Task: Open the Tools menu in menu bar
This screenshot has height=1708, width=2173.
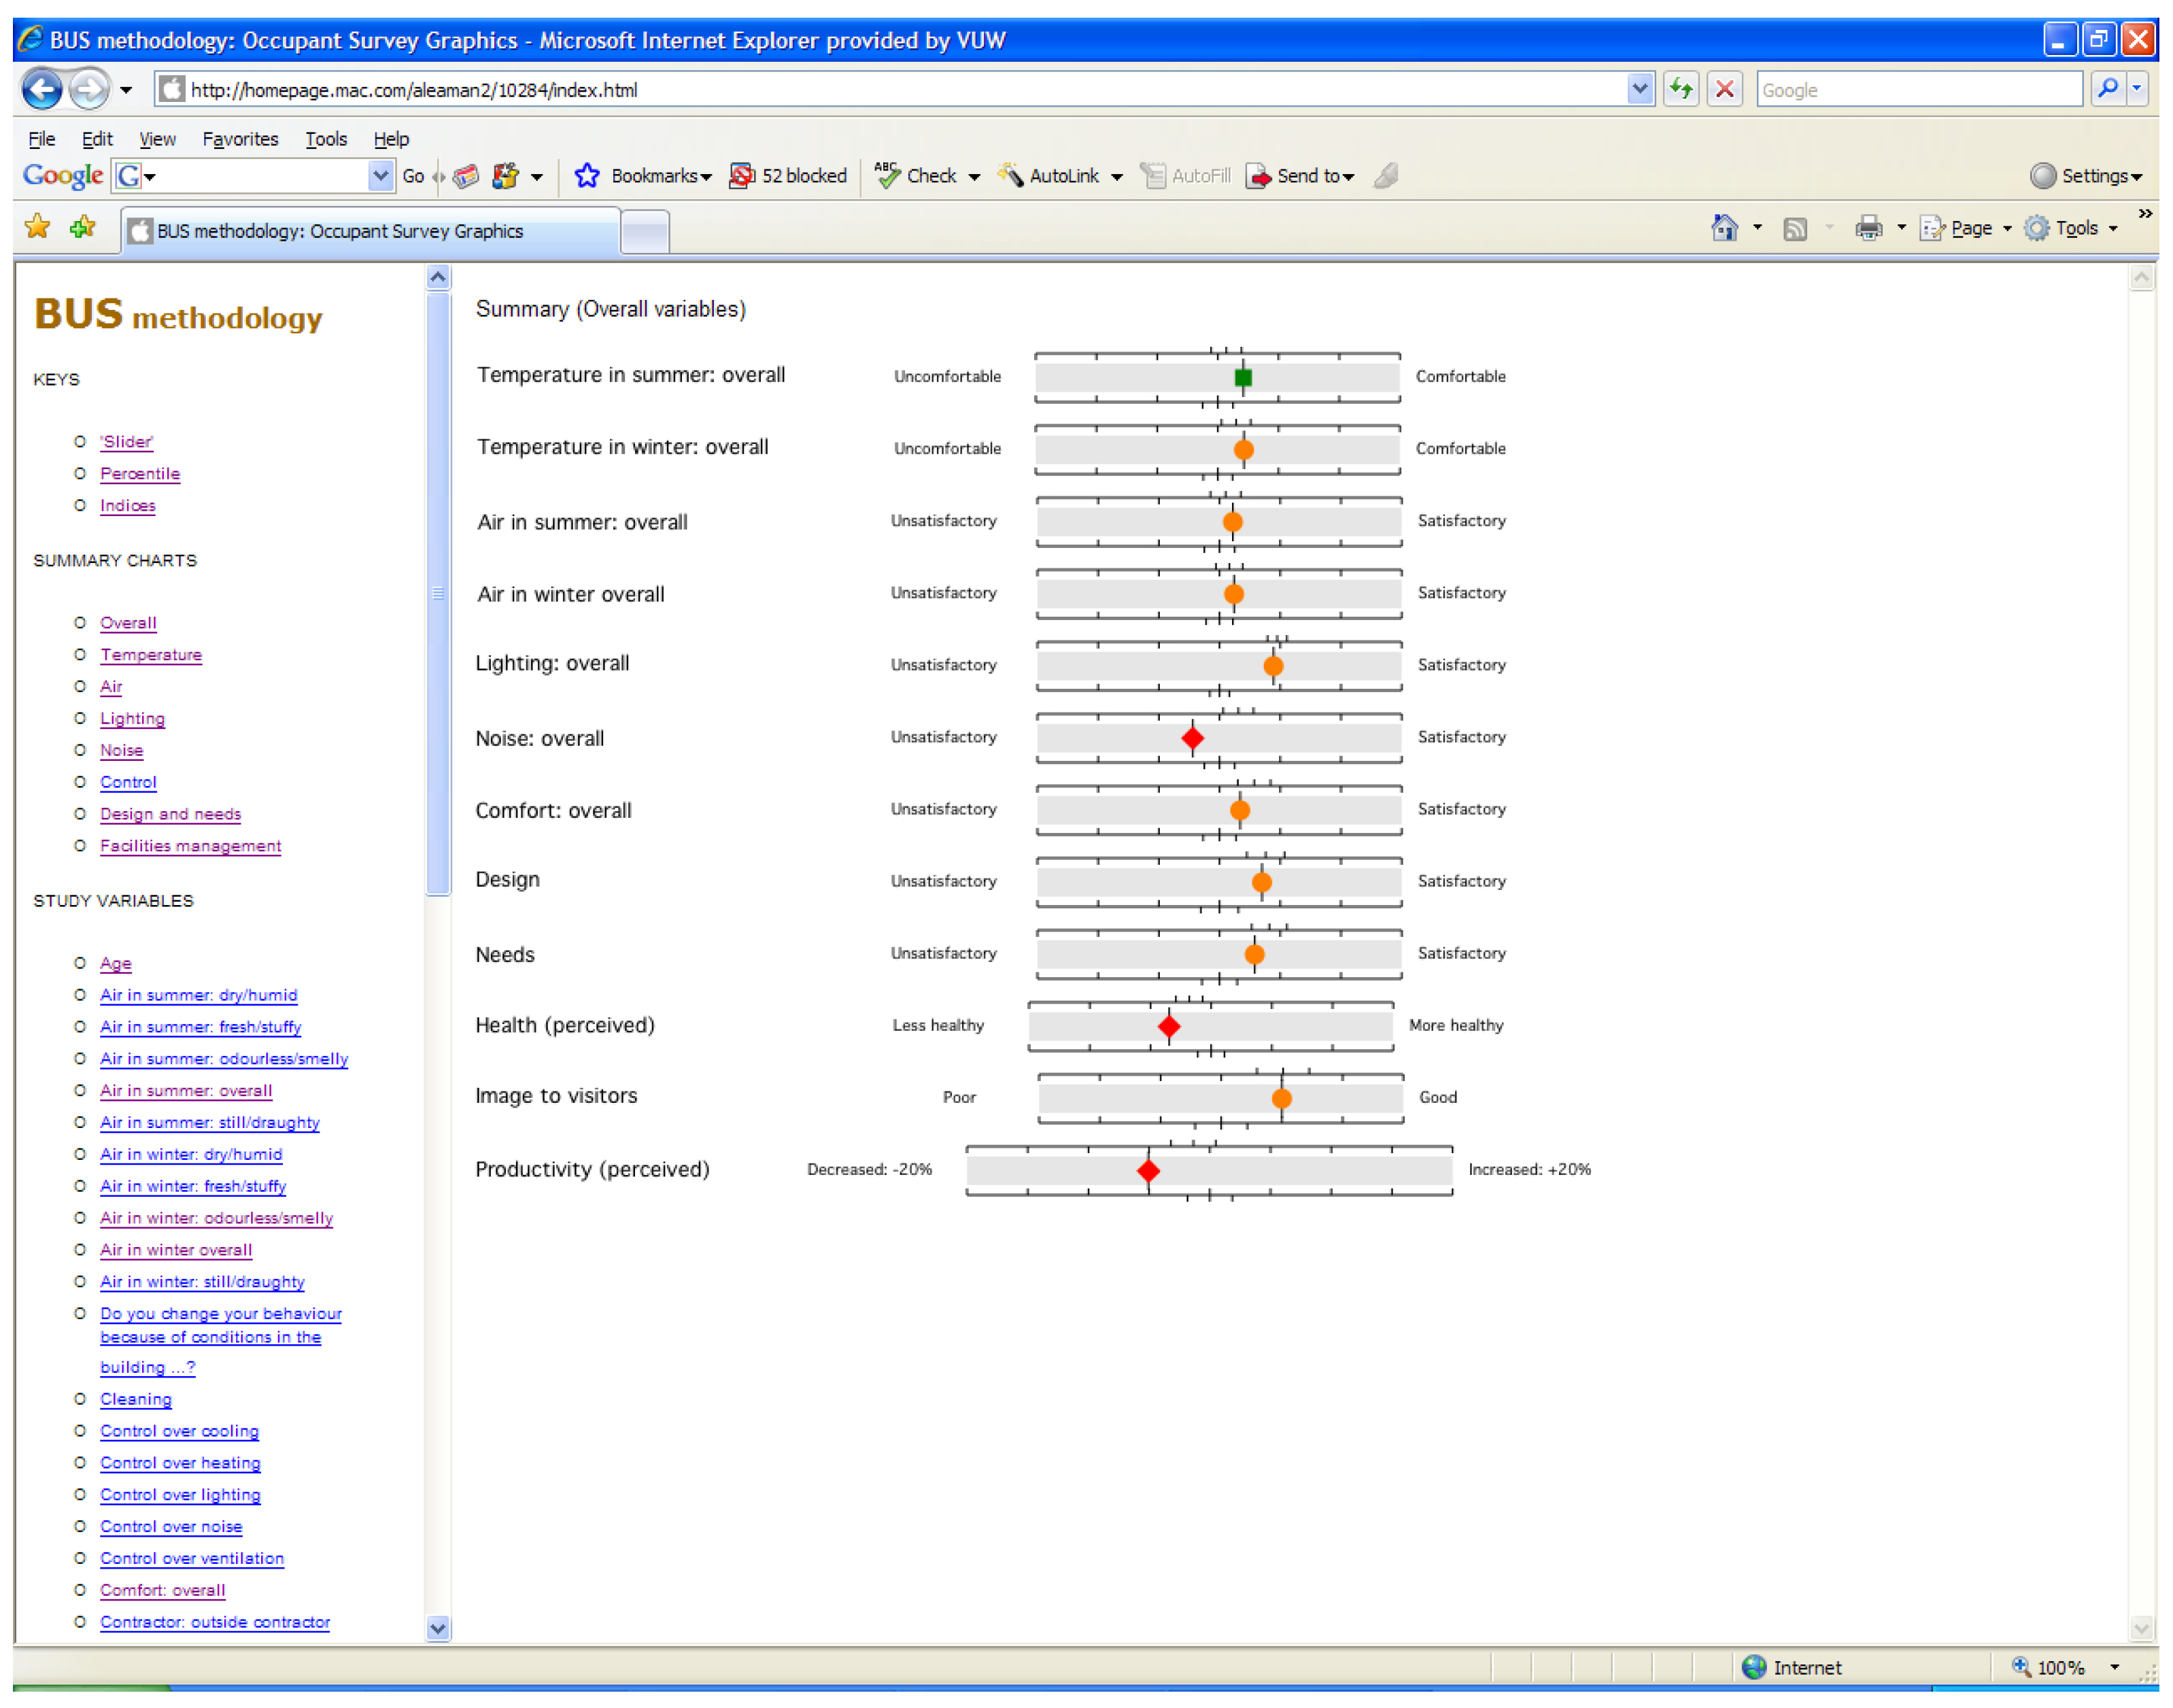Action: (x=326, y=139)
